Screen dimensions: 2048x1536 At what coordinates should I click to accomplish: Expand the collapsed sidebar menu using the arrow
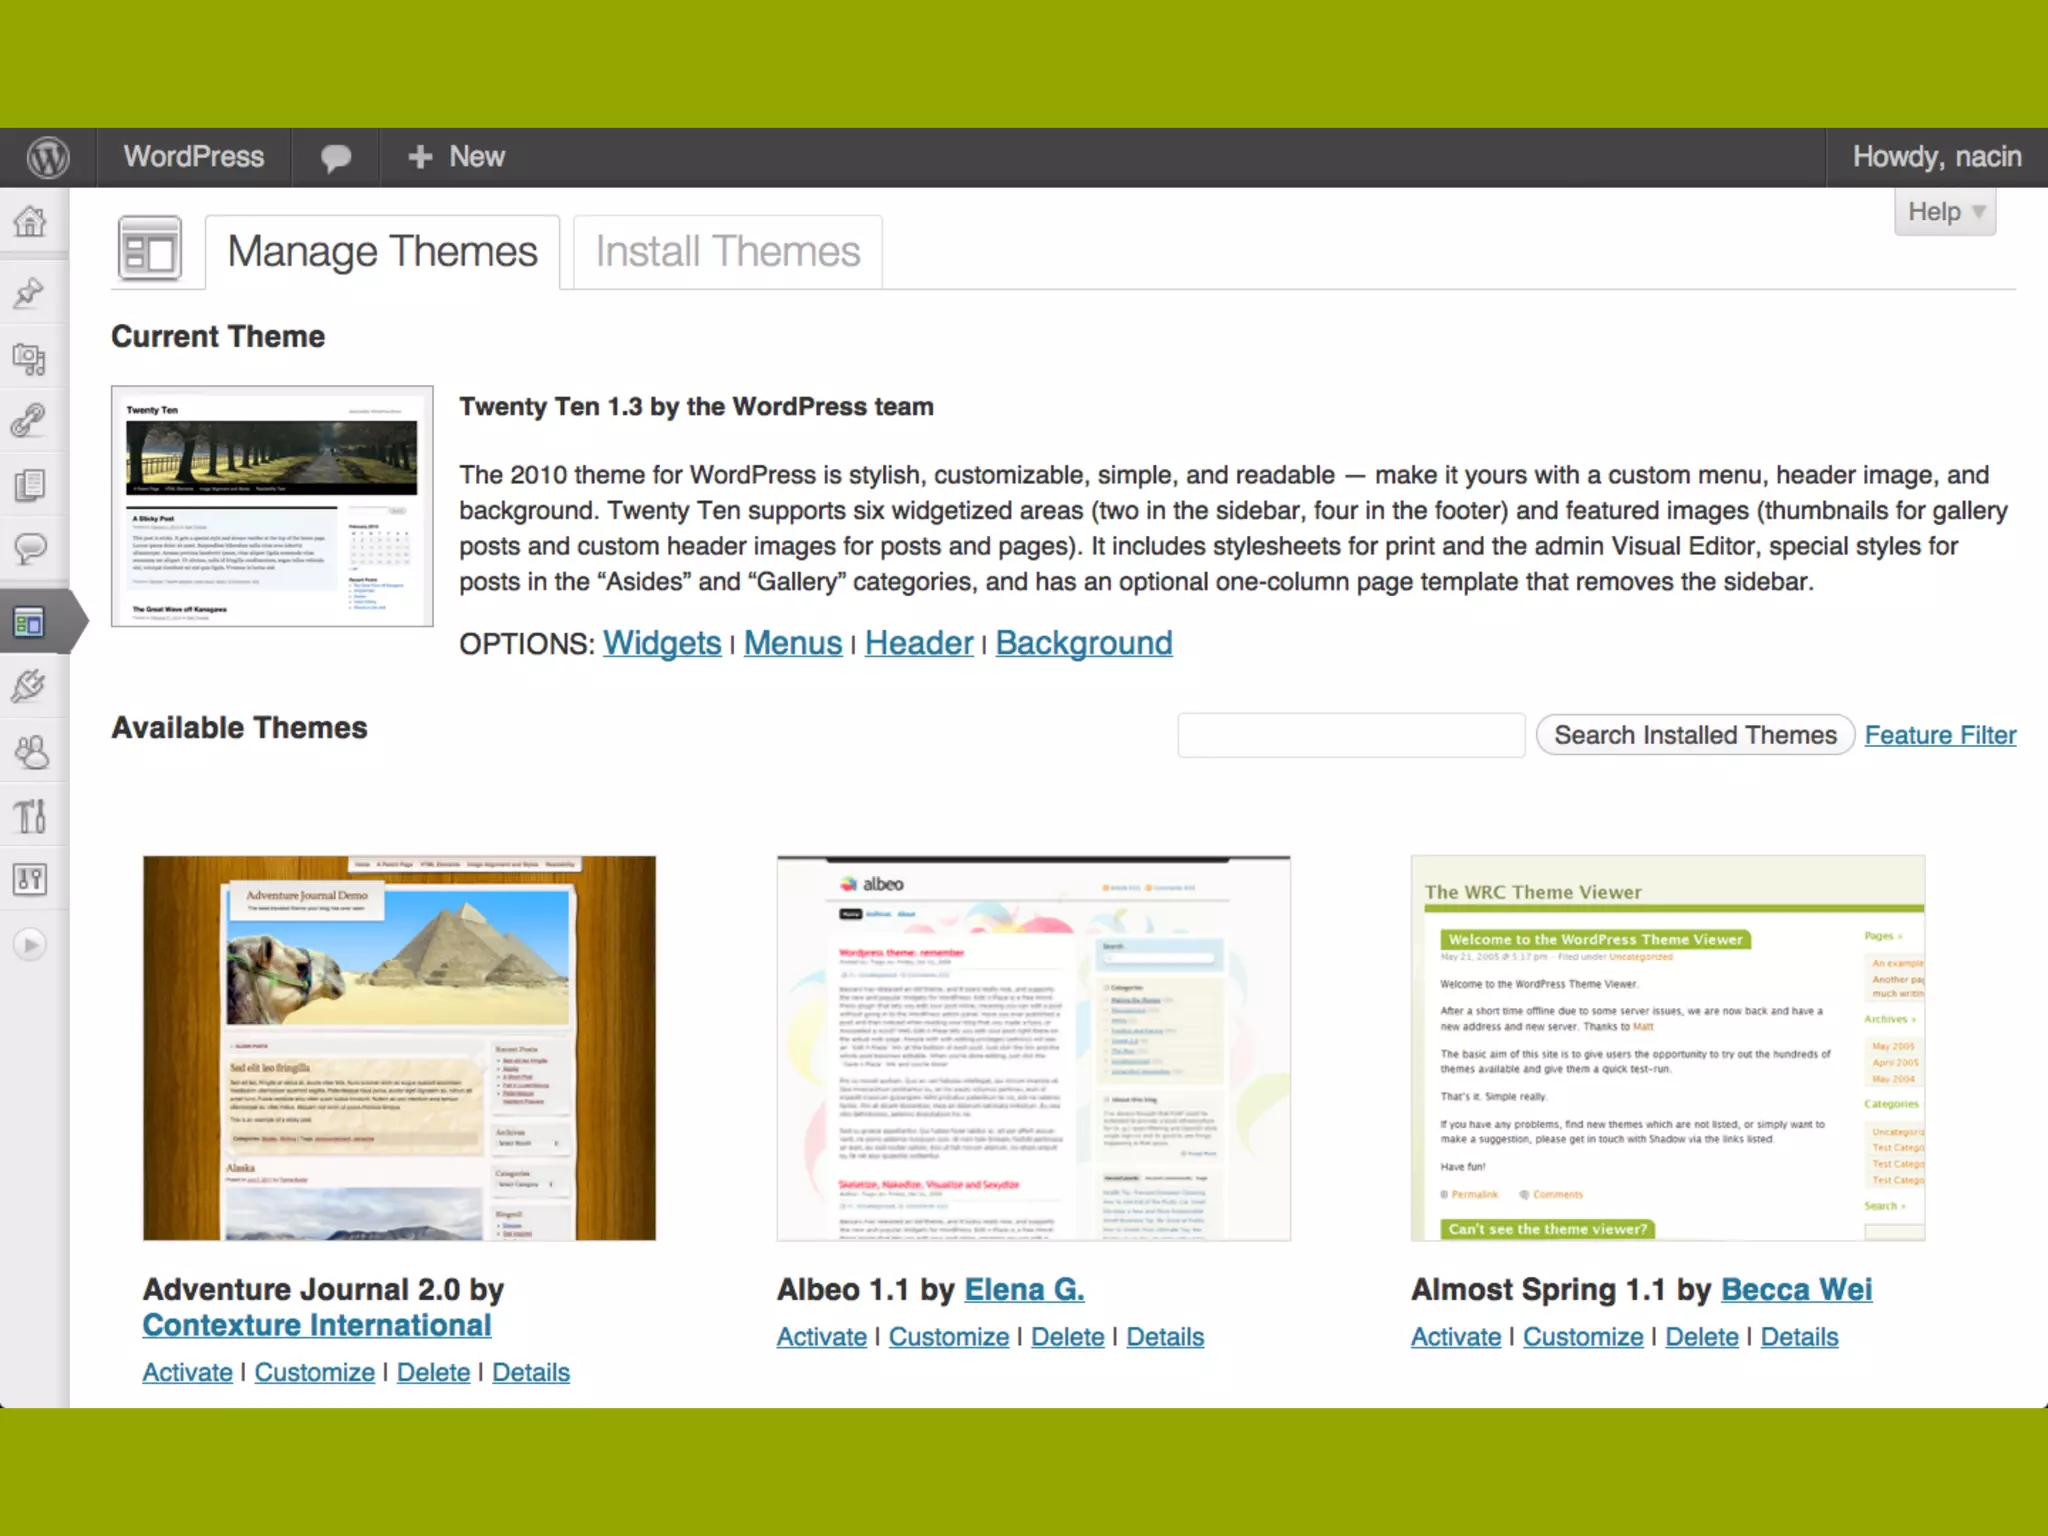[x=30, y=945]
